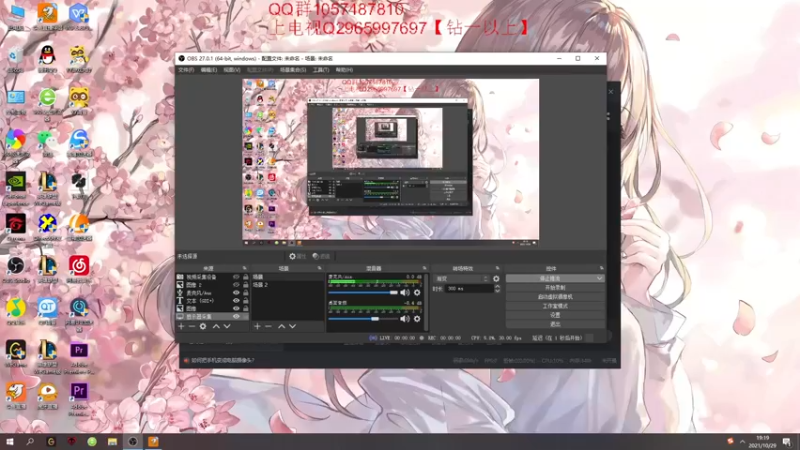Click the Stop Streaming button
The width and height of the screenshot is (800, 450).
[550, 278]
